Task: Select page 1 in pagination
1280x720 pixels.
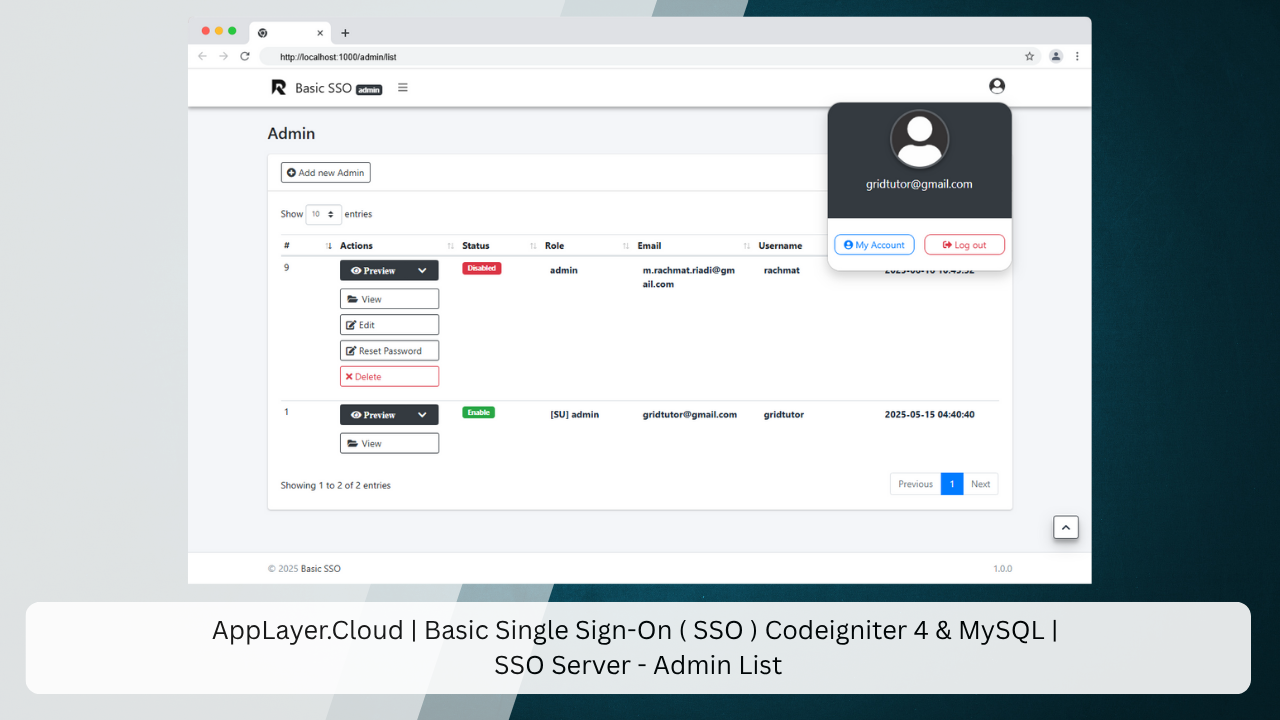Action: (952, 484)
